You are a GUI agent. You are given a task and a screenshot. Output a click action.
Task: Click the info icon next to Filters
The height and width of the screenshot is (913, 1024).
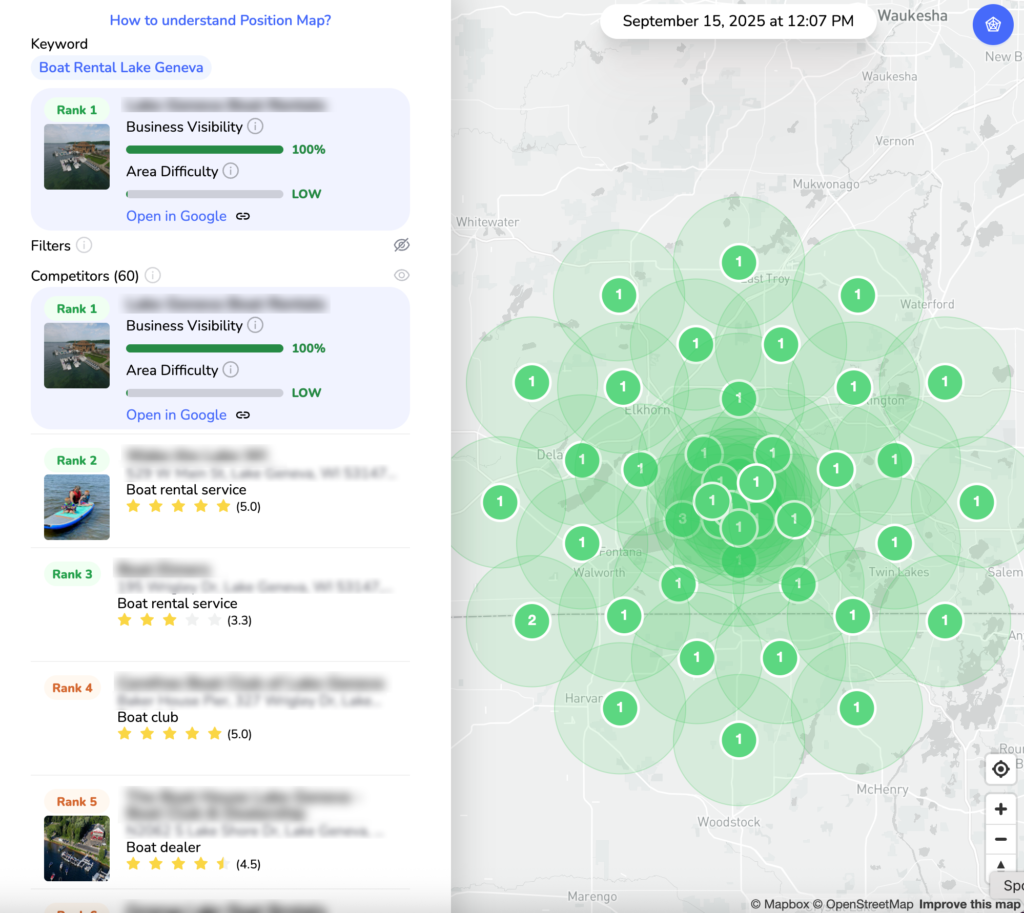(84, 245)
